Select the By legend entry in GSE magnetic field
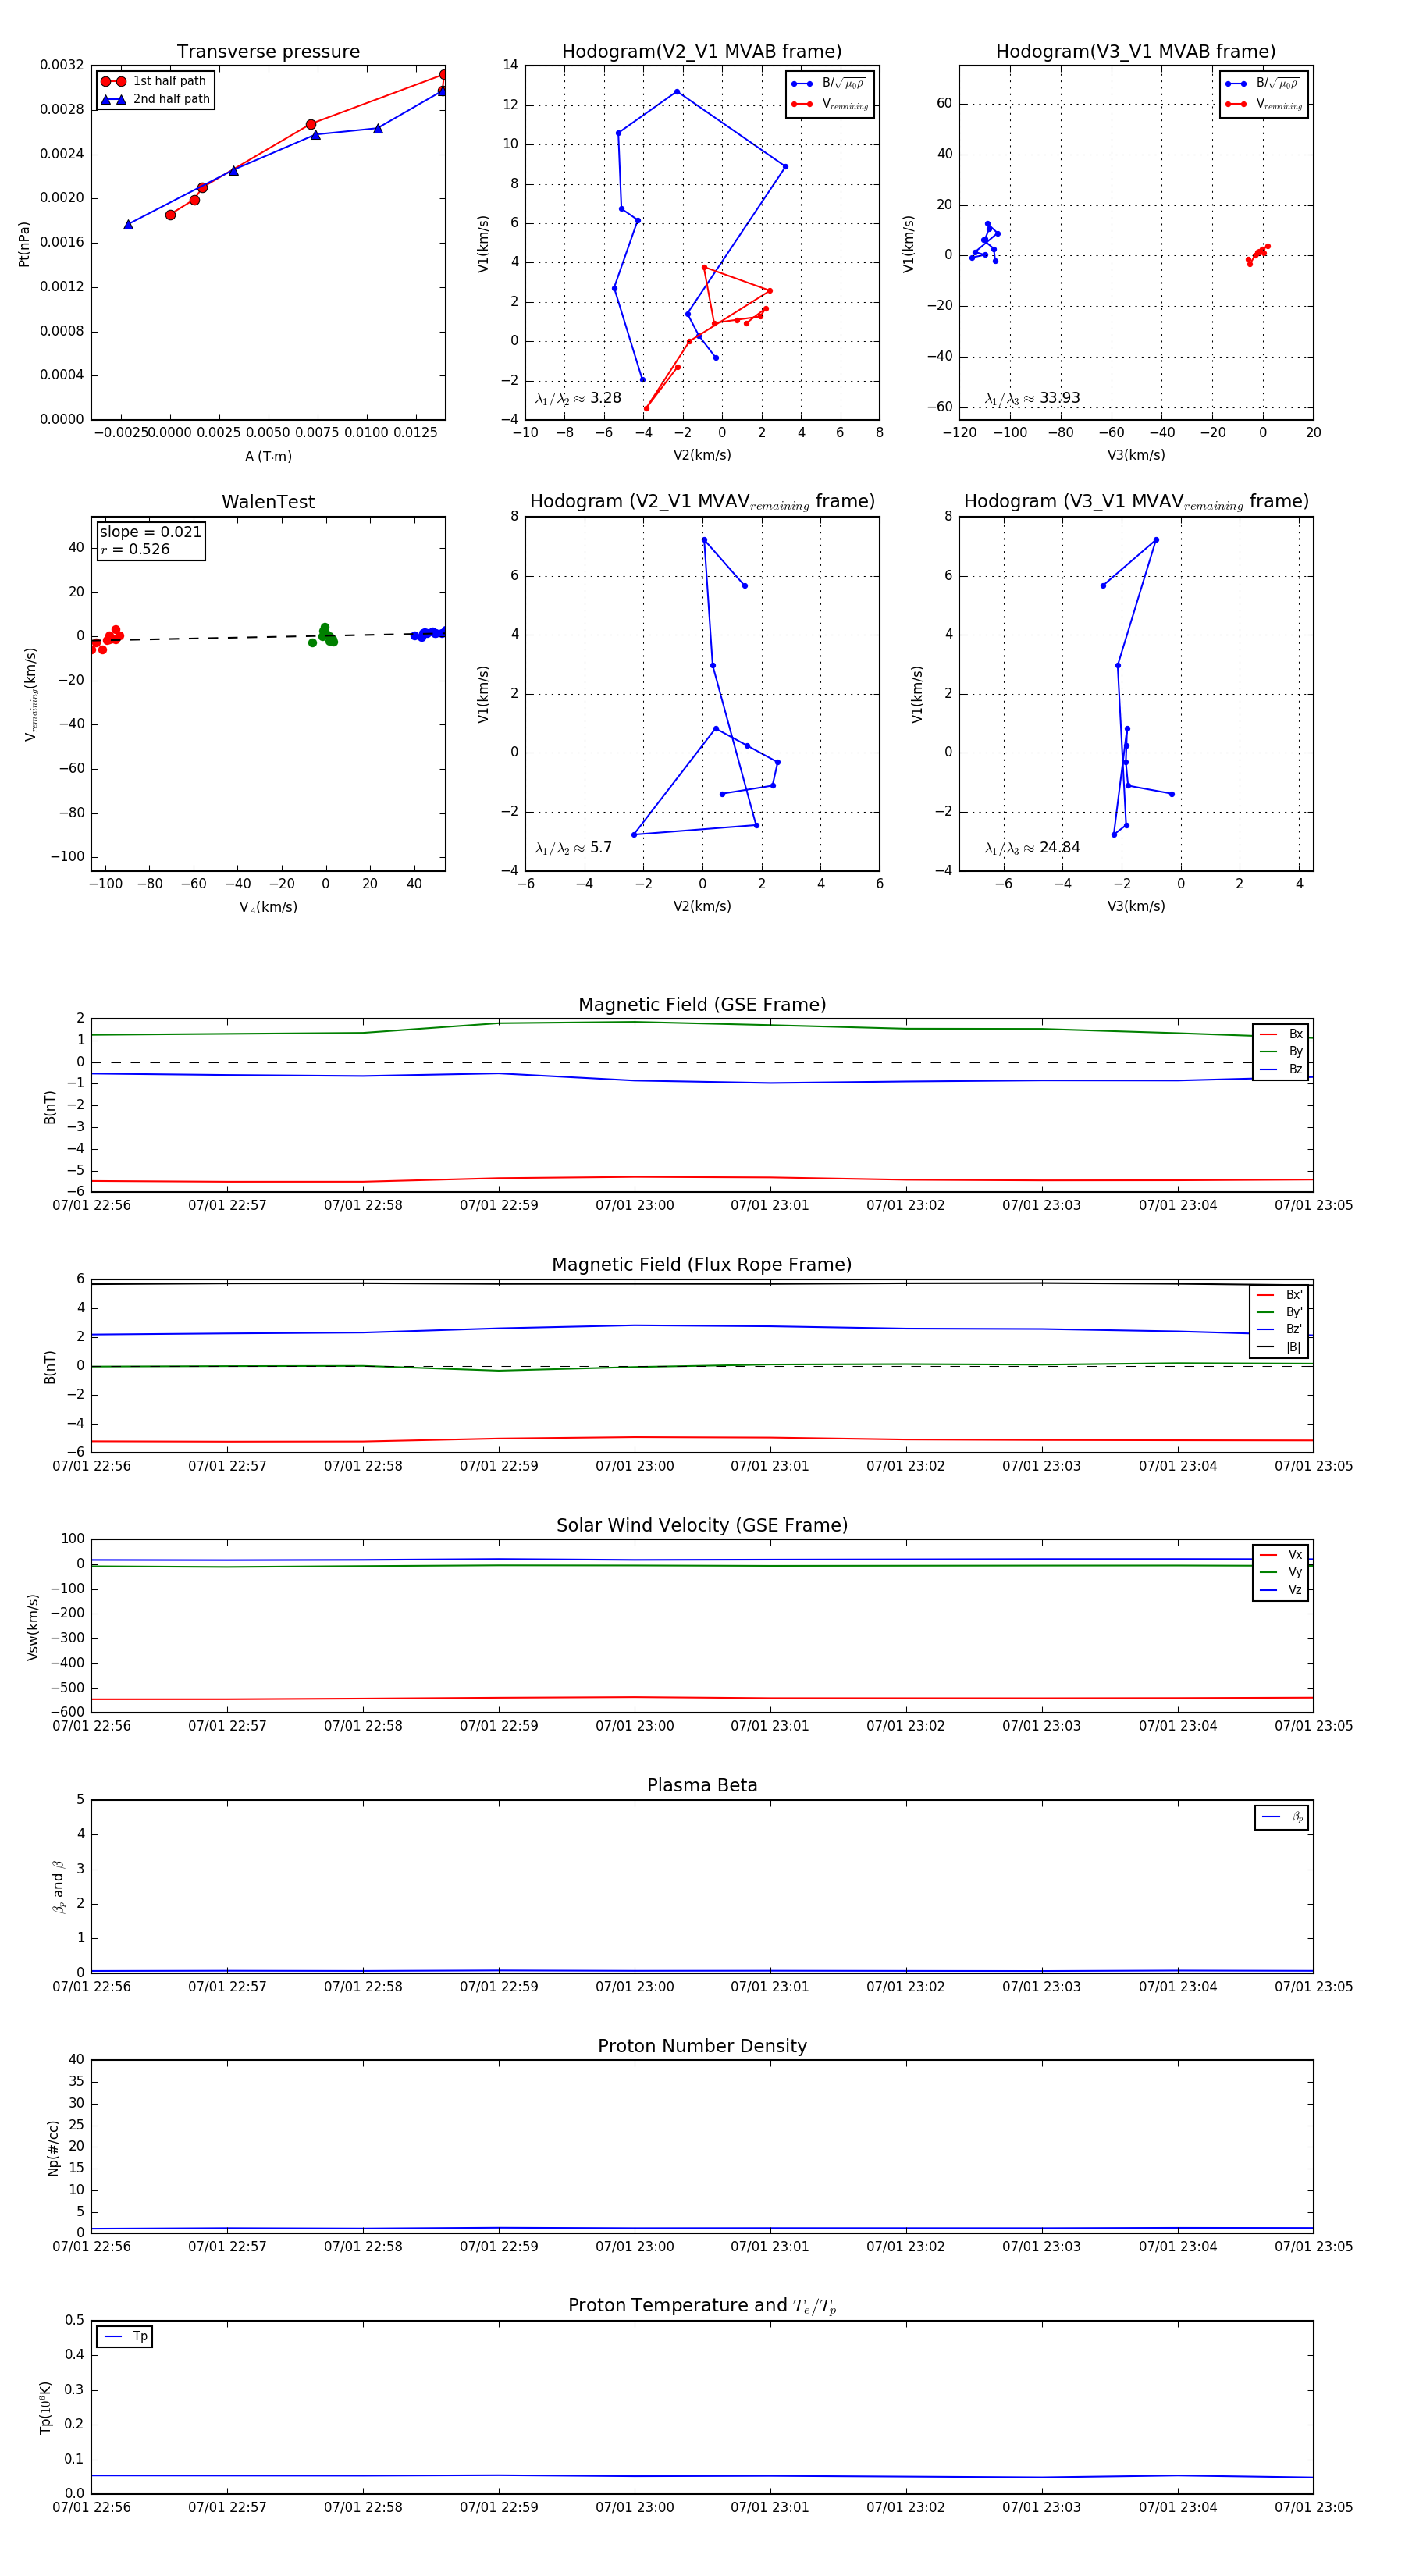The height and width of the screenshot is (2576, 1405). tap(1281, 1051)
